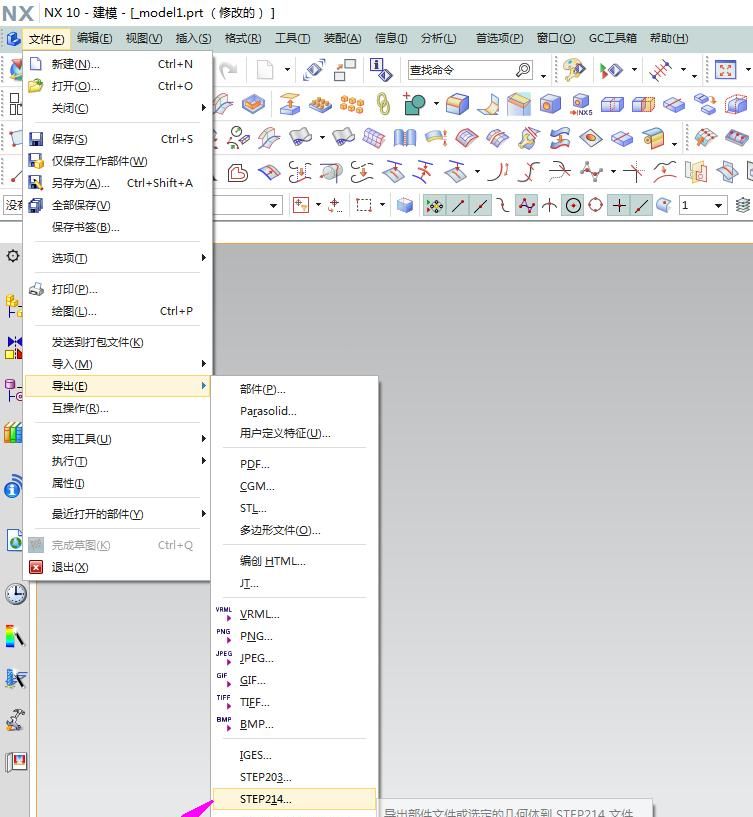Click the chain link icon in toolbar

click(x=383, y=104)
